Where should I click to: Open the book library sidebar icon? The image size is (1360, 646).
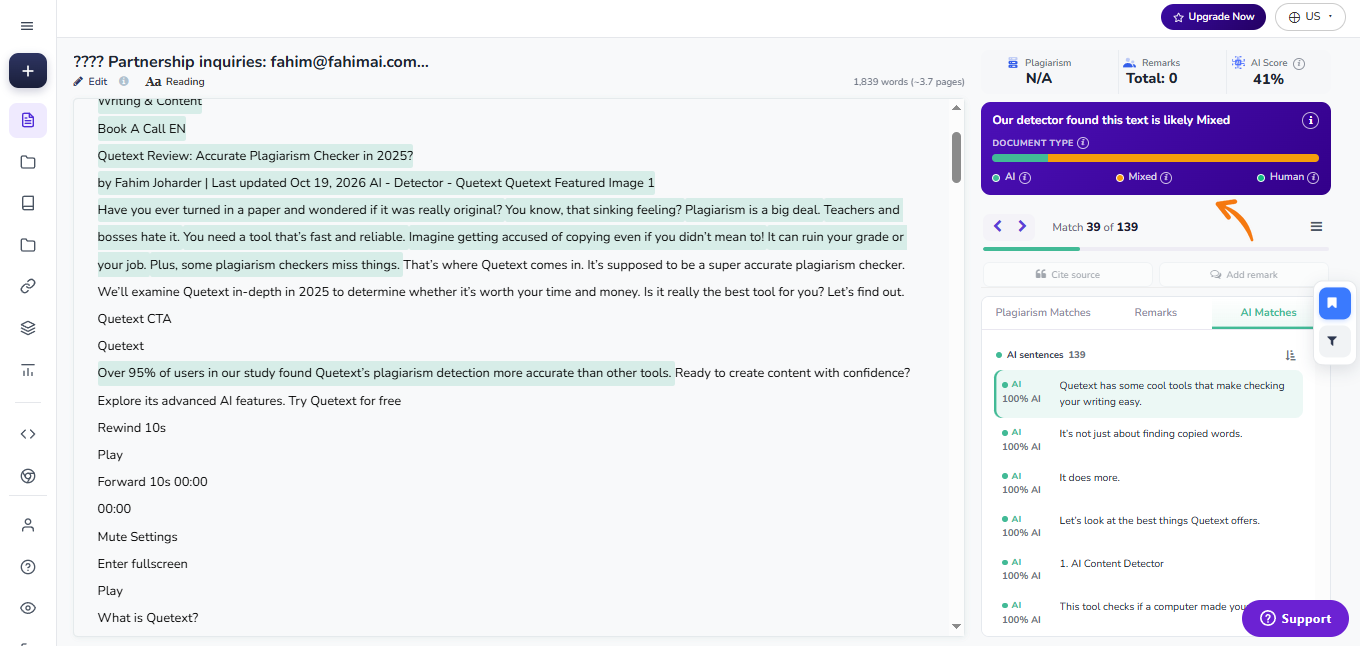pyautogui.click(x=28, y=203)
